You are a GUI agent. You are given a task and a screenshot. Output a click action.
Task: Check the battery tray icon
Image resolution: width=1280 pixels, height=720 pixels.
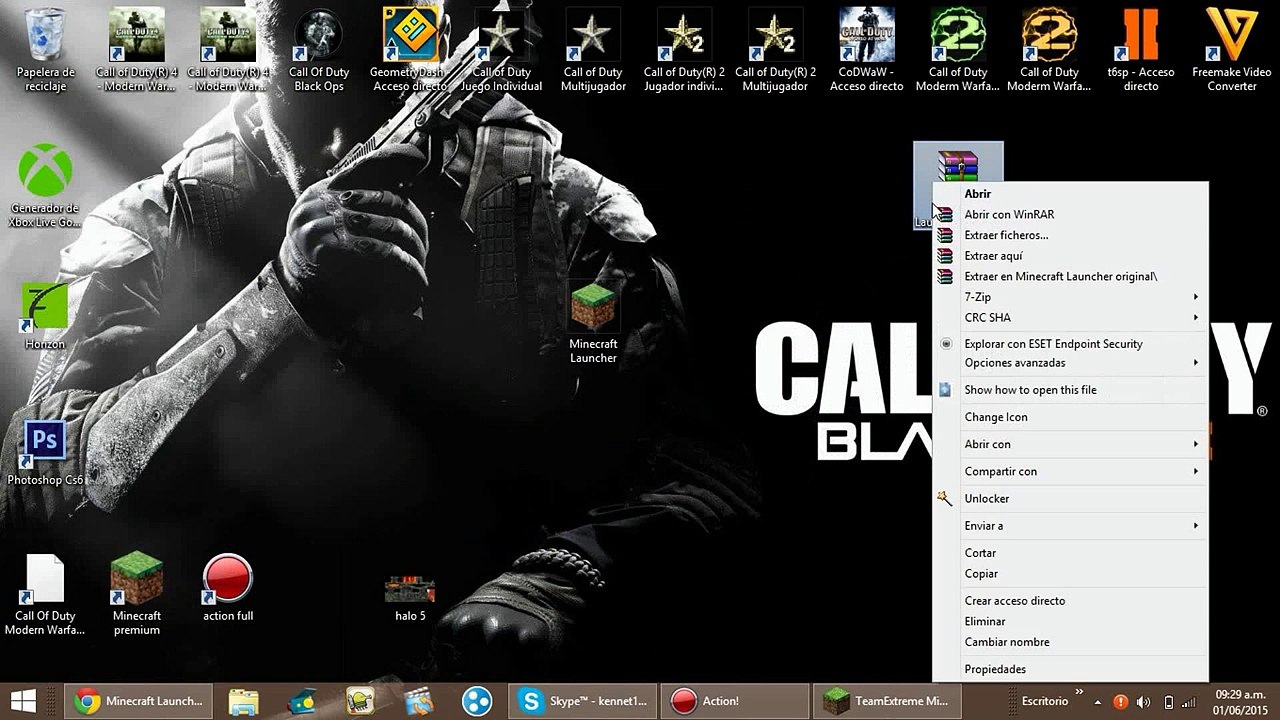(x=1168, y=702)
